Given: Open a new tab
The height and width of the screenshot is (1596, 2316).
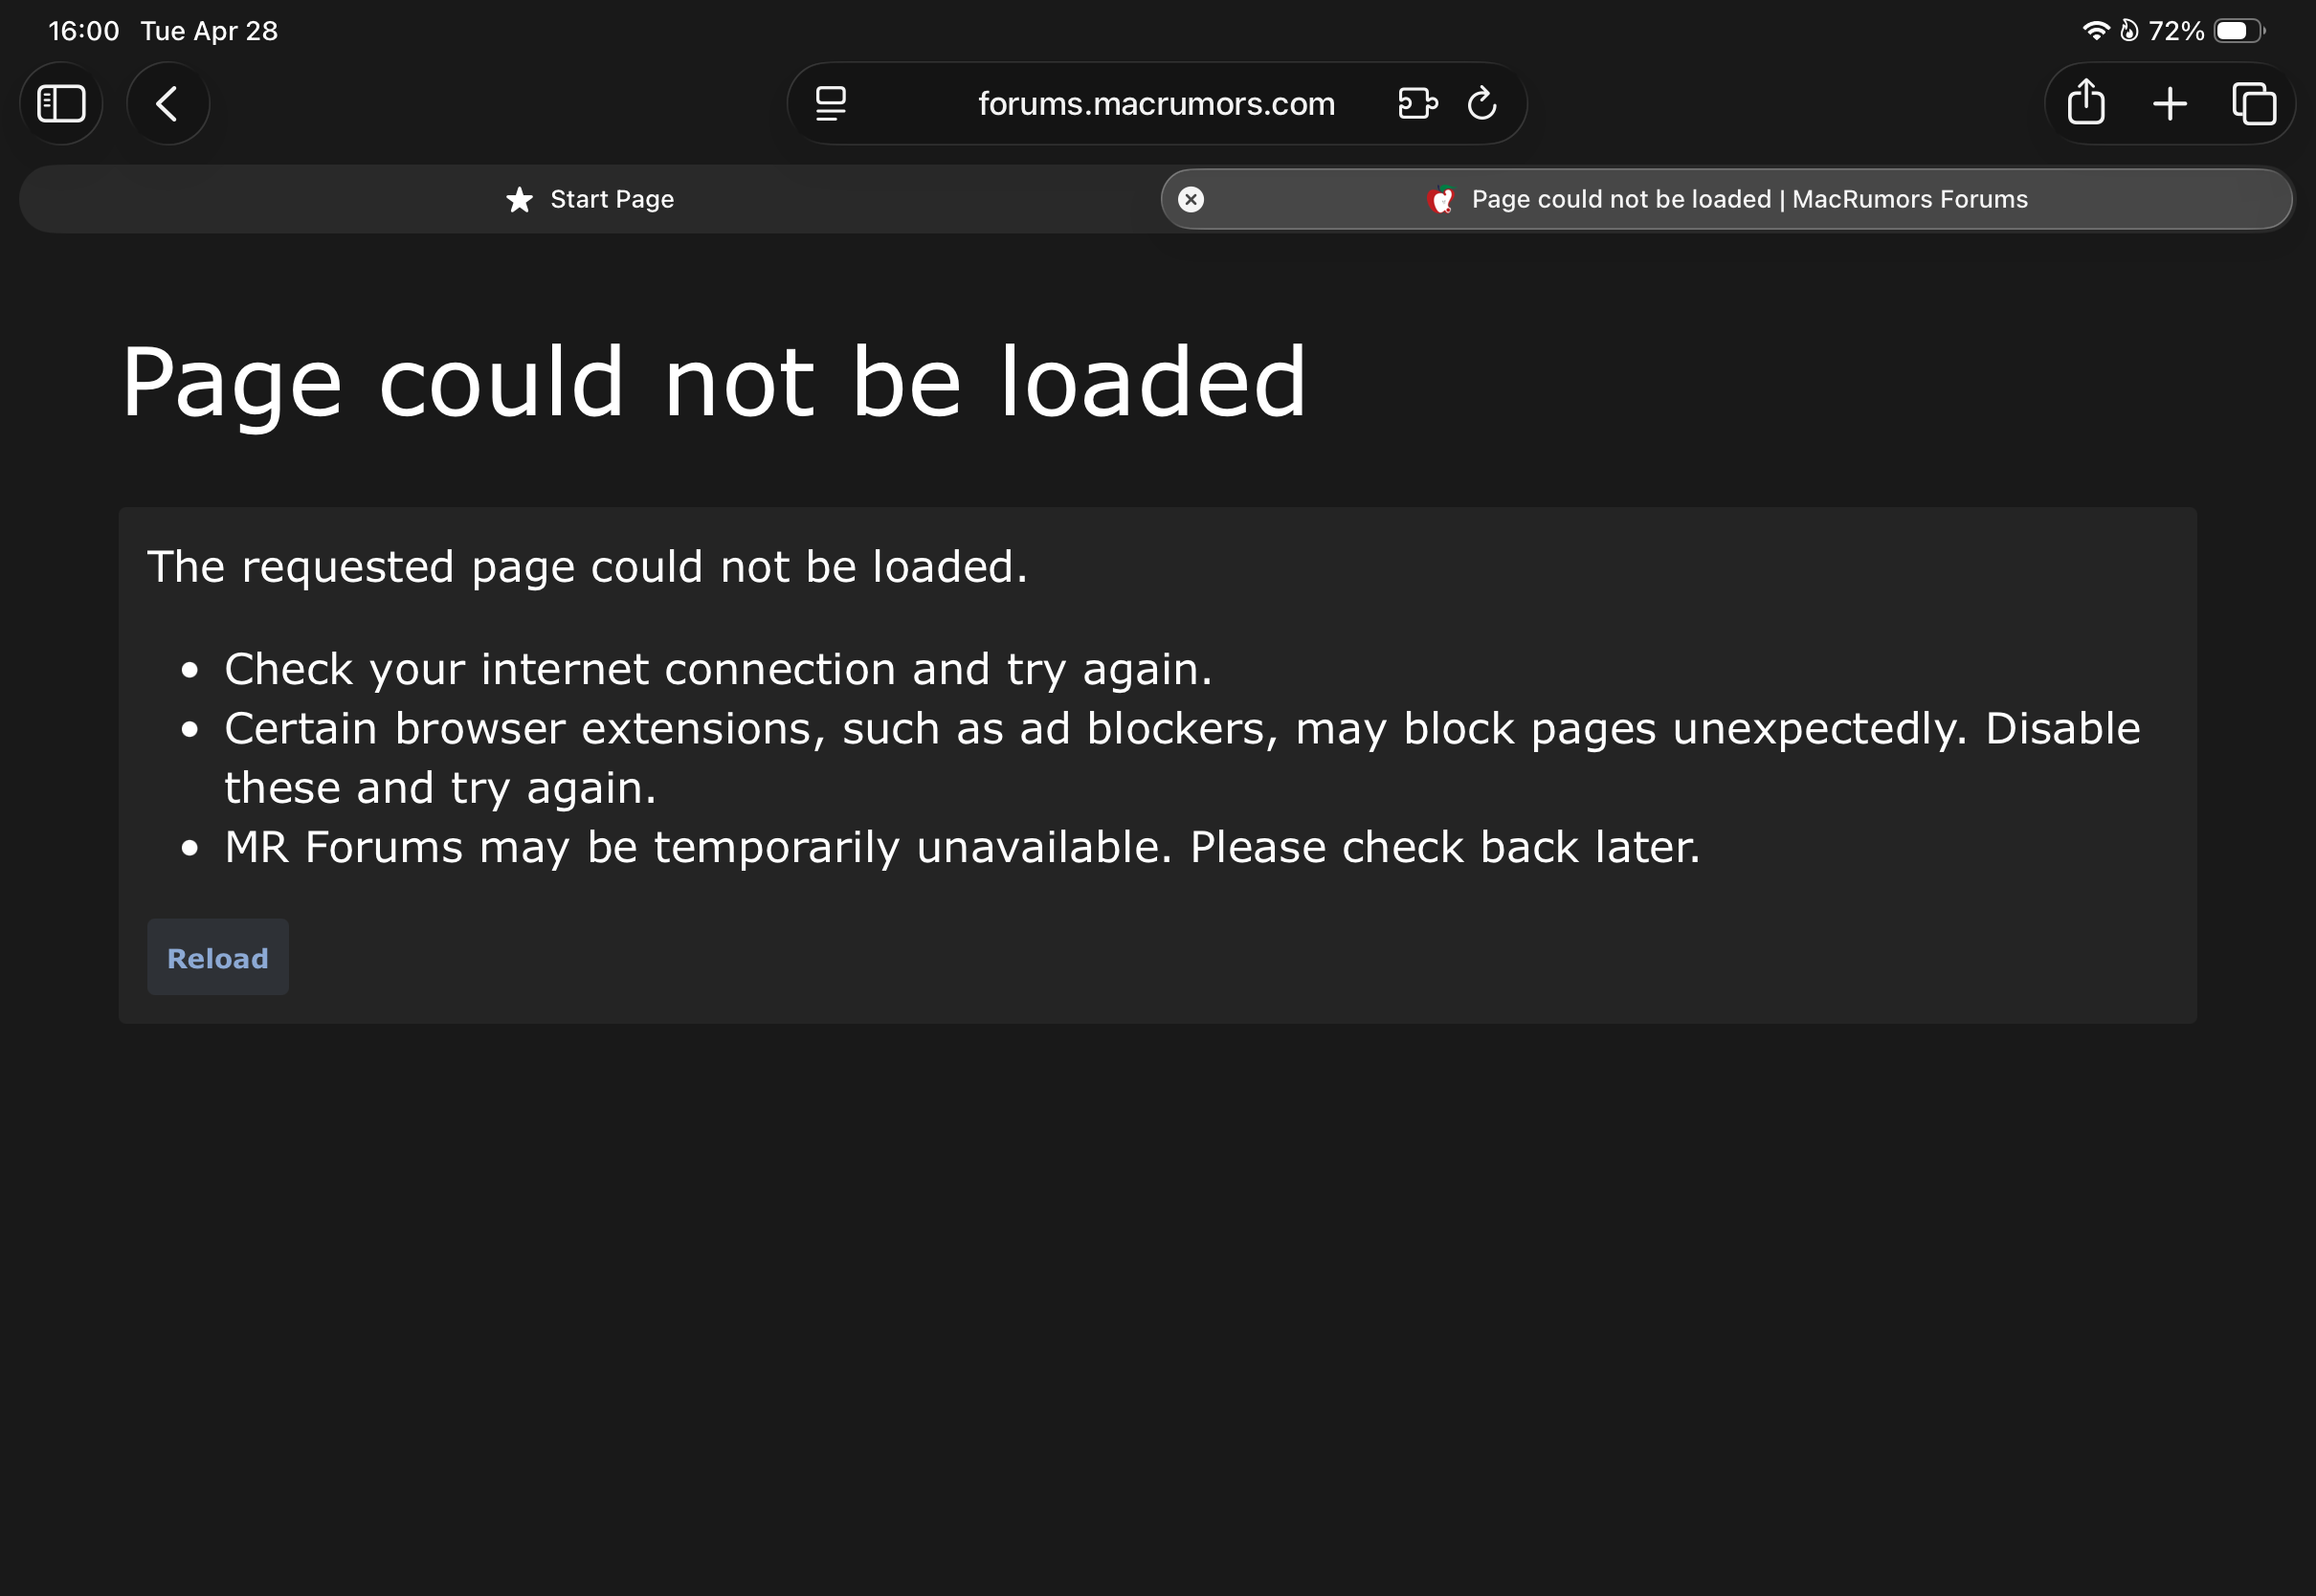Looking at the screenshot, I should [x=2170, y=103].
